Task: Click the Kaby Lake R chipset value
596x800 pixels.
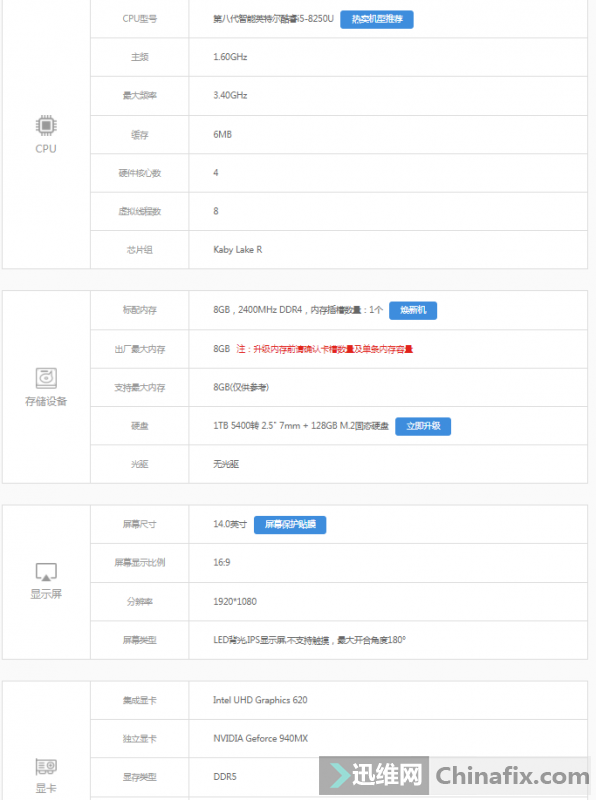Action: [238, 249]
